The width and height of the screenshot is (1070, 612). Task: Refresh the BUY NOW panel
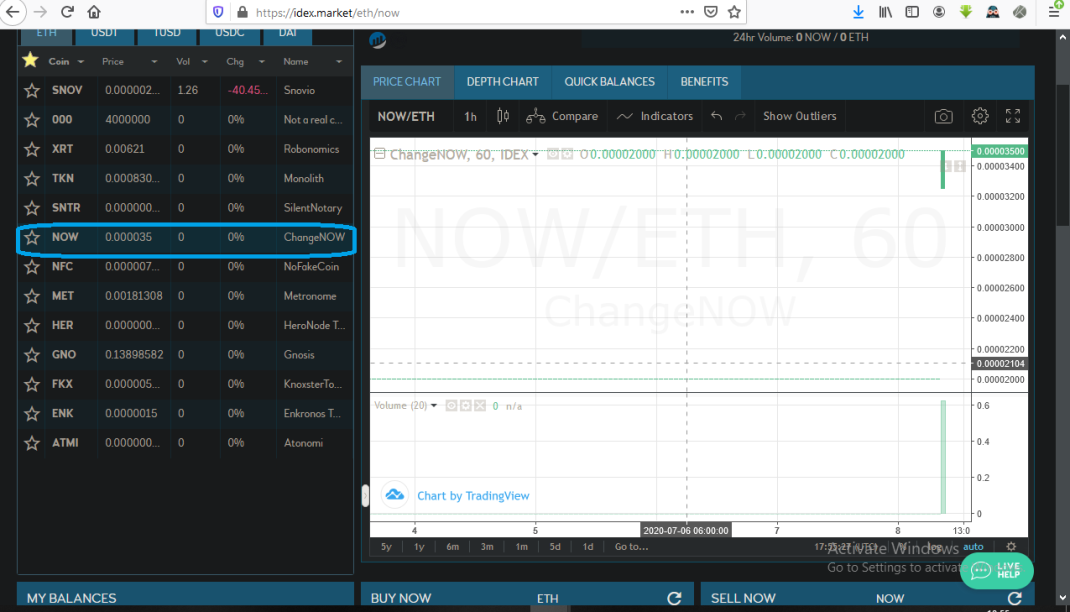coord(674,598)
